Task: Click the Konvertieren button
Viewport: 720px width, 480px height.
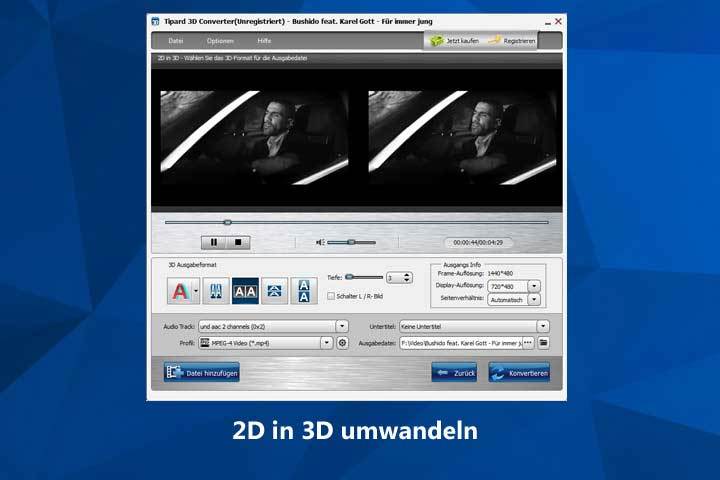Action: pyautogui.click(x=519, y=373)
